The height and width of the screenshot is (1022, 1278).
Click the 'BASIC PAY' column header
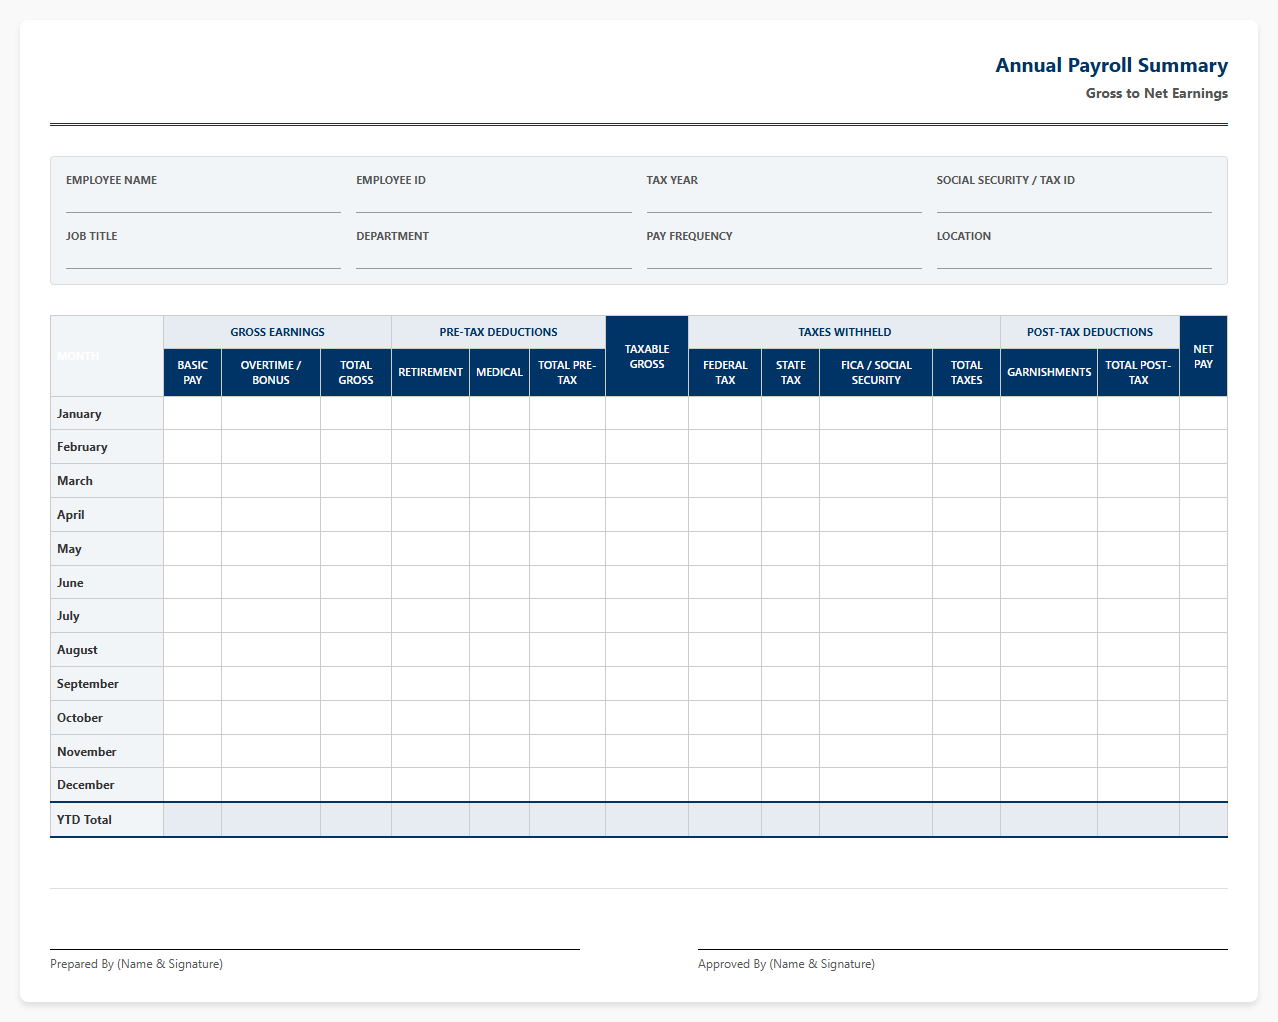tap(192, 372)
